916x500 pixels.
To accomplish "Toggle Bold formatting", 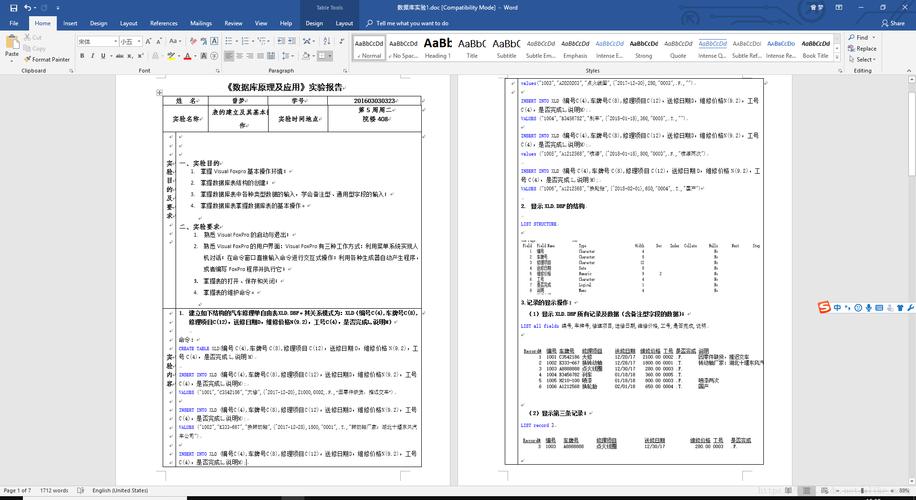I will click(x=82, y=56).
